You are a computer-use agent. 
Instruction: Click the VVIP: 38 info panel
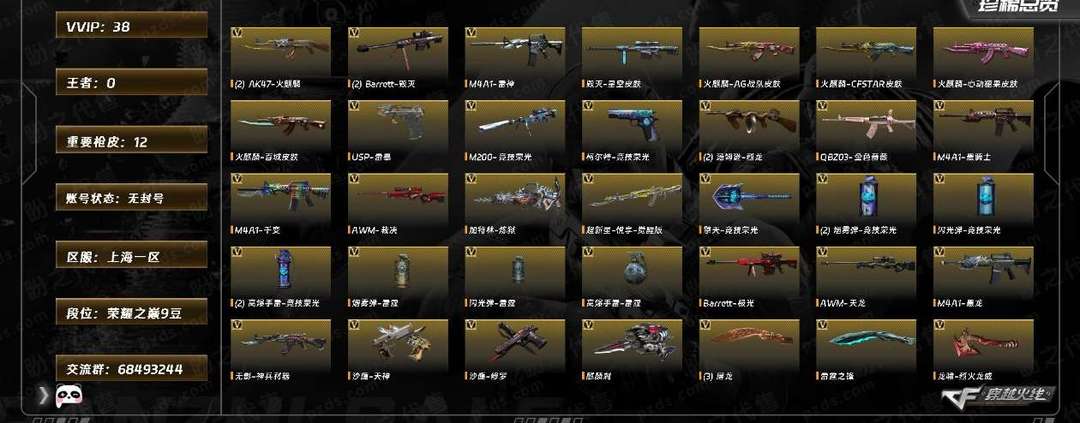[x=132, y=25]
